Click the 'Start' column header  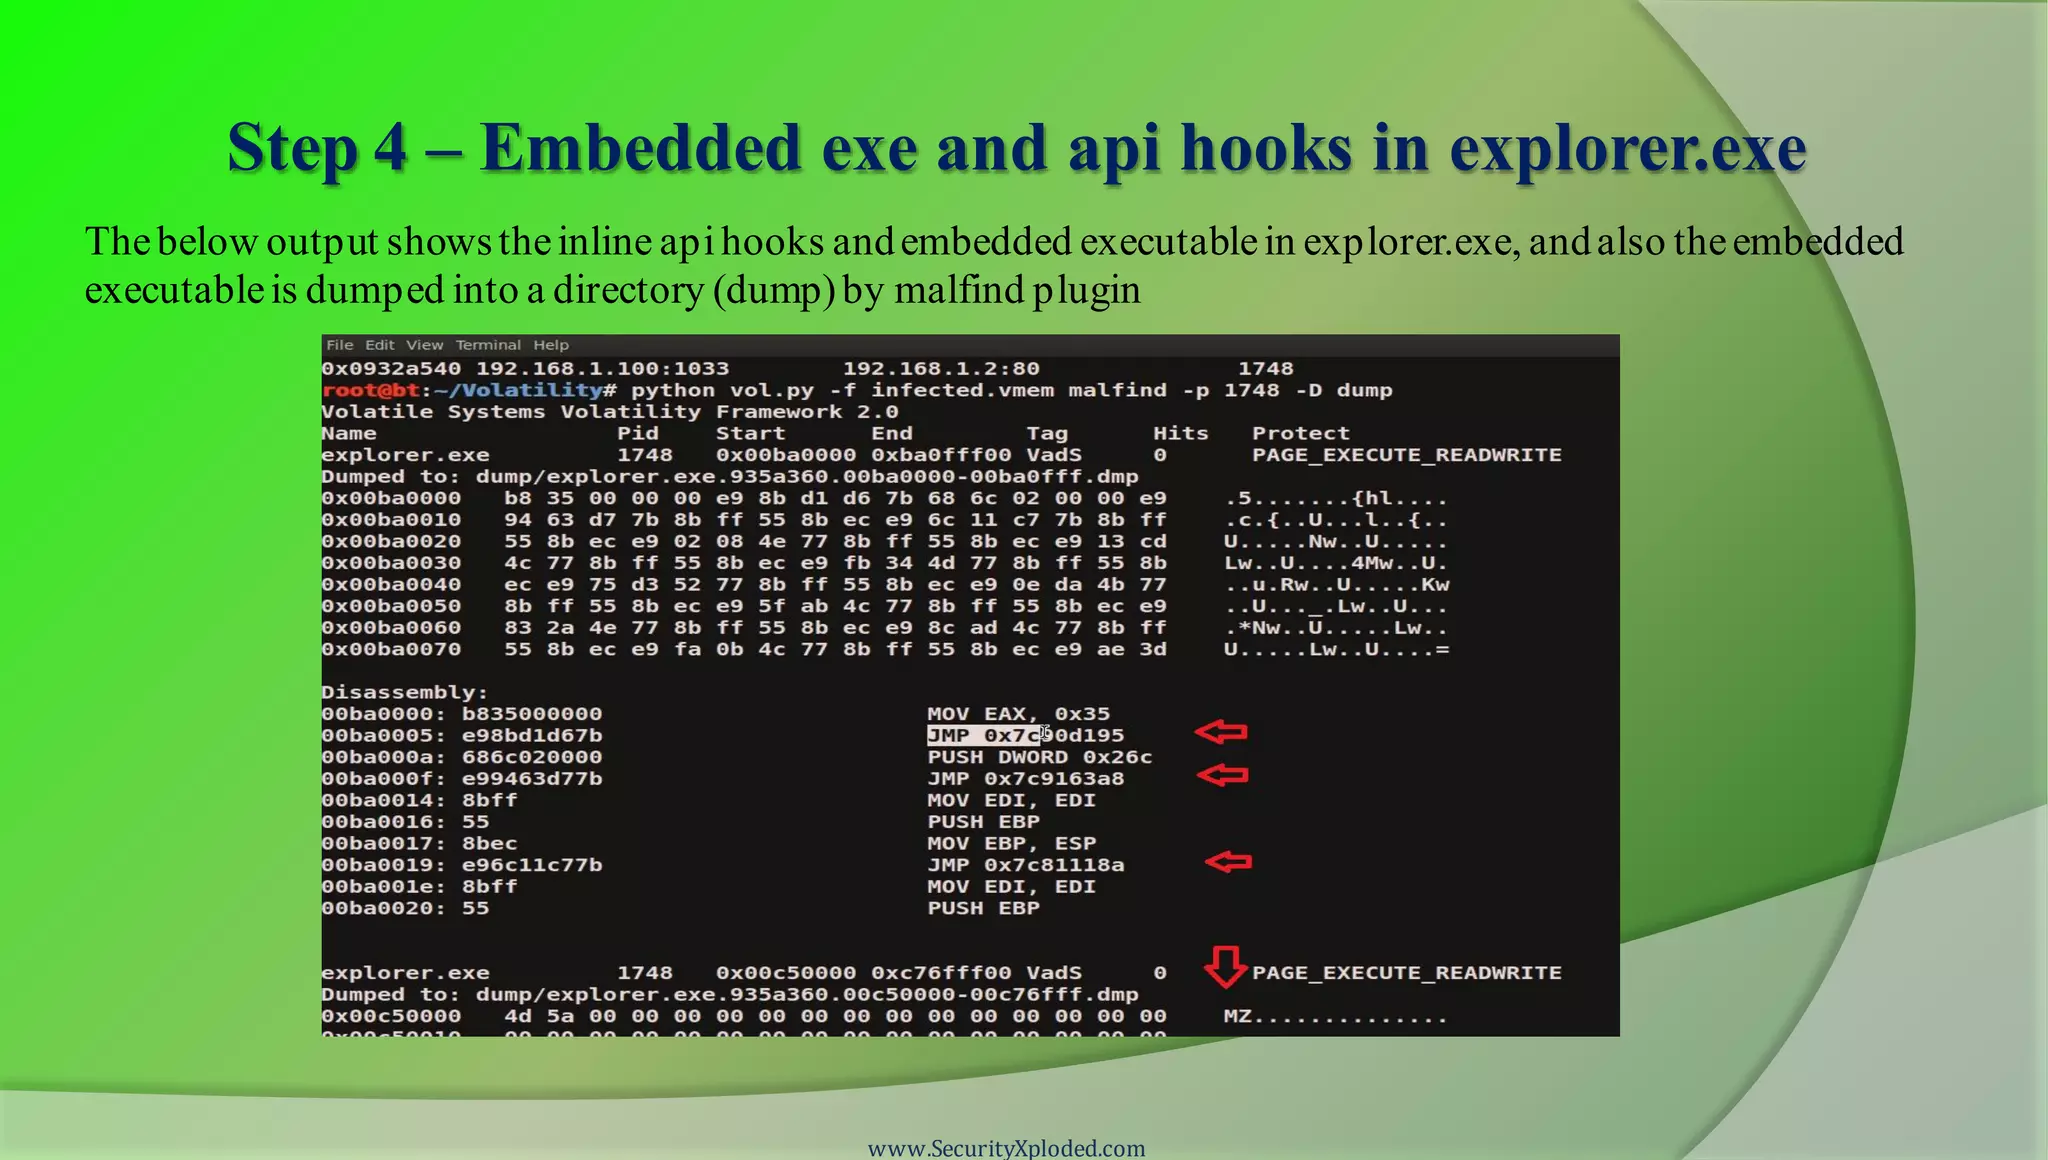[x=750, y=434]
